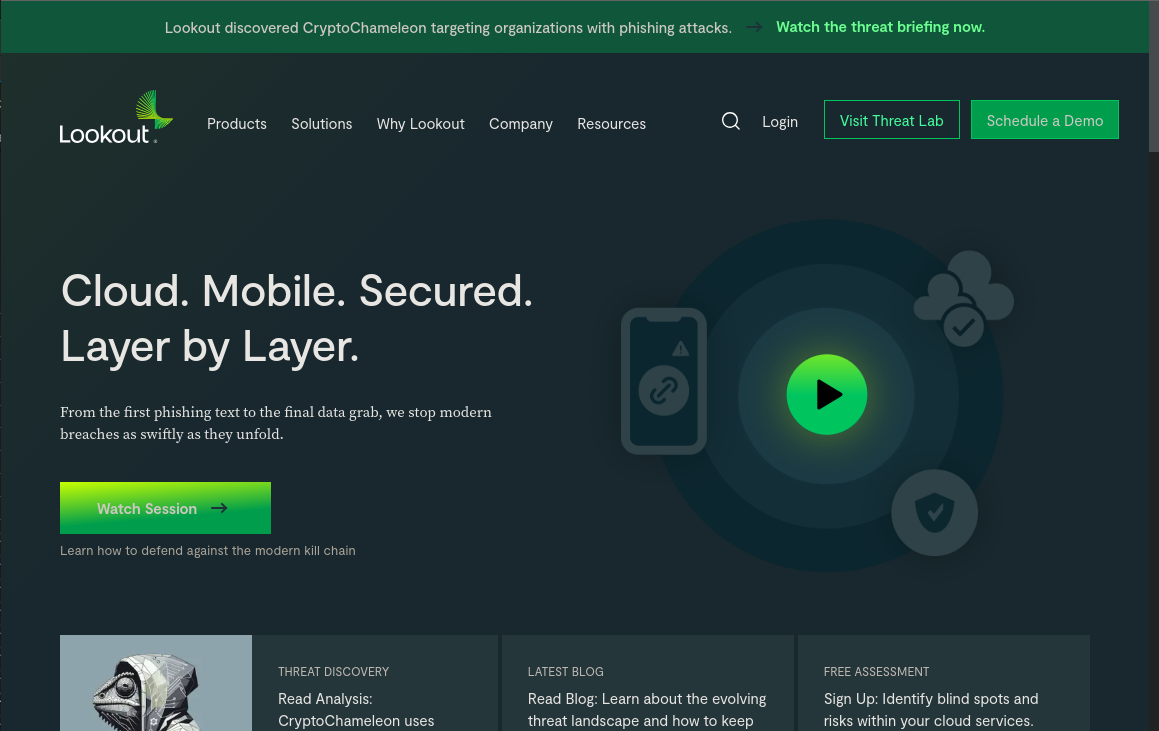1159x731 pixels.
Task: Play the hero video
Action: [x=826, y=395]
